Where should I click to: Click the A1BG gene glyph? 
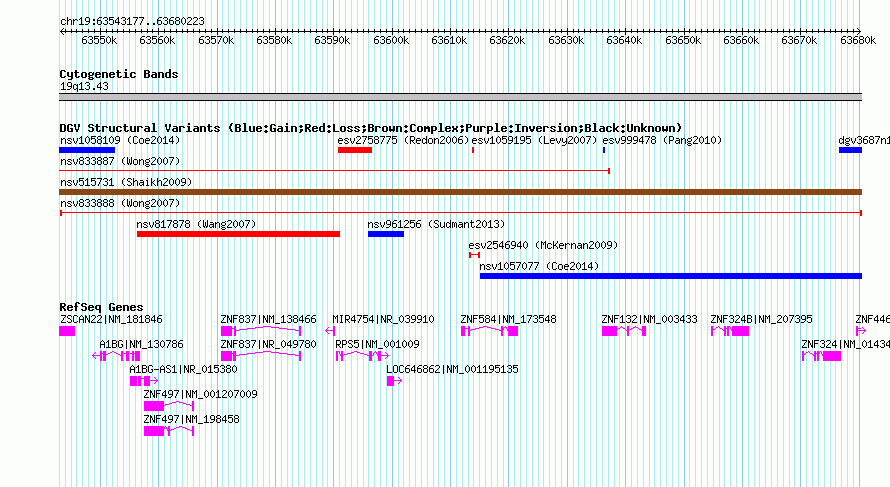coord(116,356)
